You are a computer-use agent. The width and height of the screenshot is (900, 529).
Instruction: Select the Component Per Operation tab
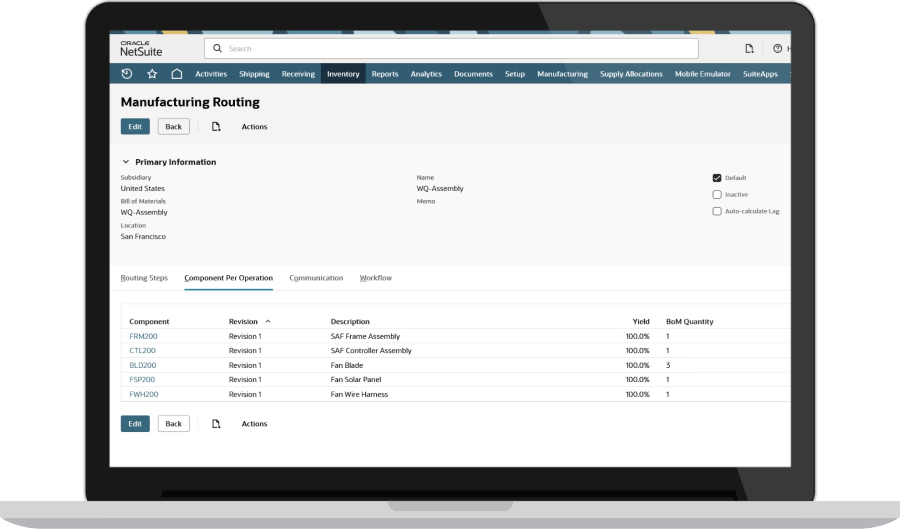click(x=228, y=278)
